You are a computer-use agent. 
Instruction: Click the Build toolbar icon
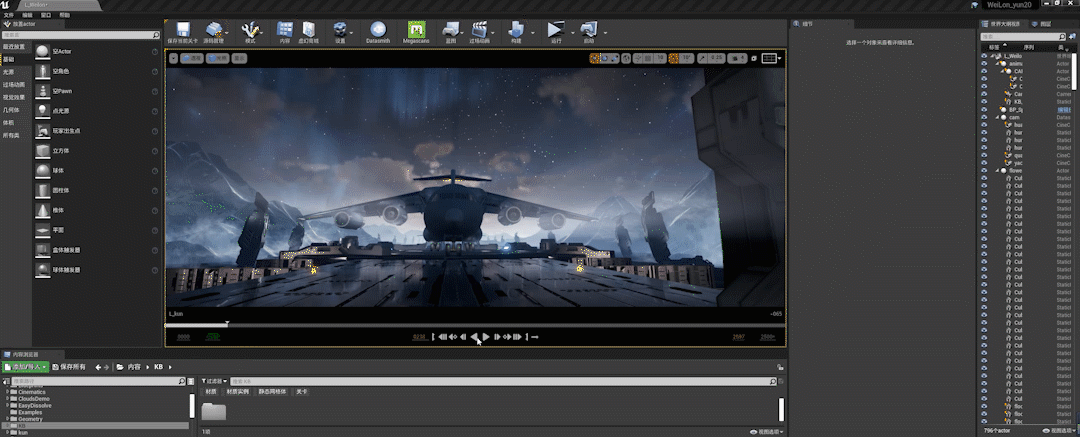(x=516, y=30)
